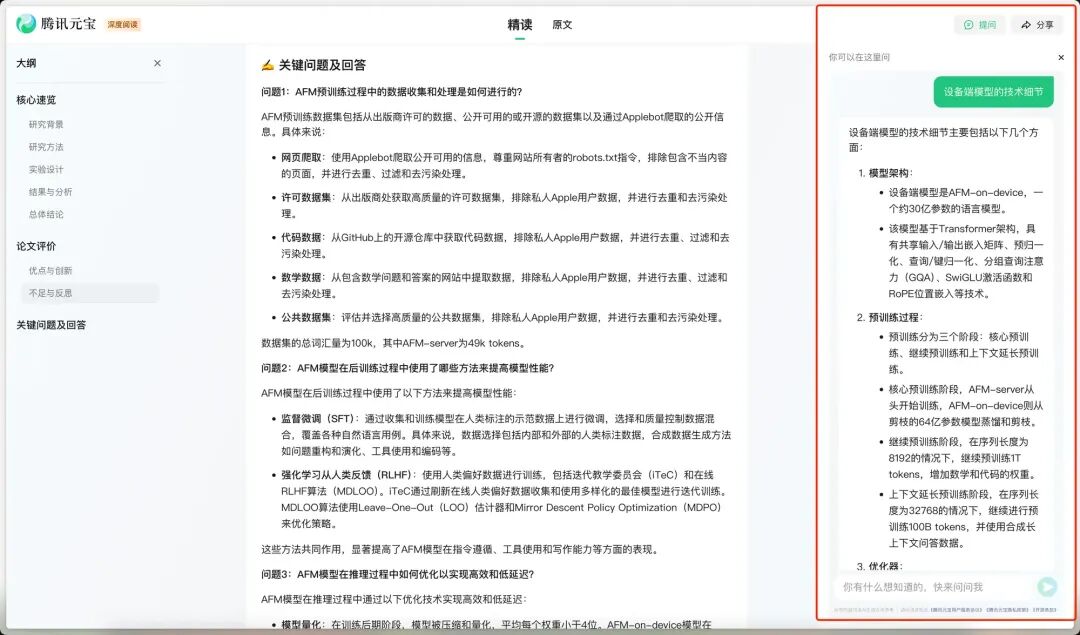Click the Tencent Yuanbao logo
1080x635 pixels.
click(x=56, y=24)
